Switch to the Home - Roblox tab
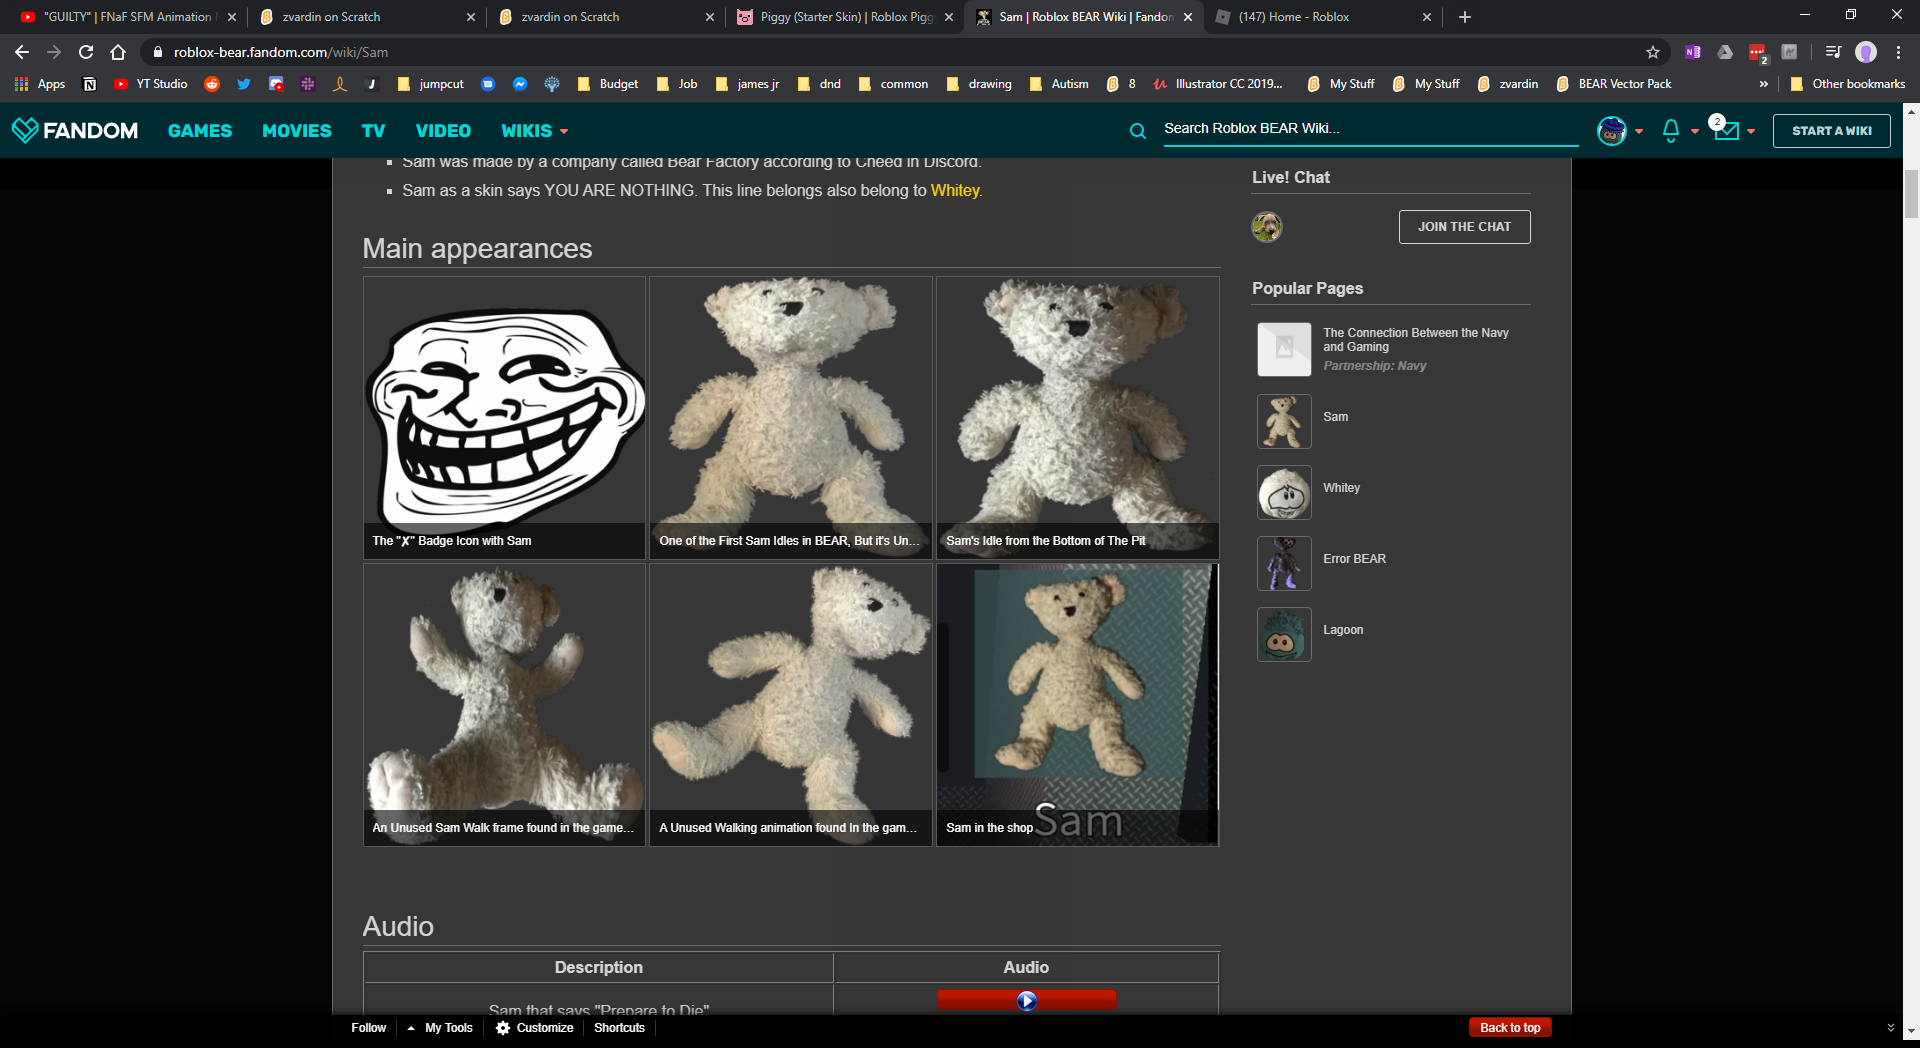Viewport: 1920px width, 1048px height. click(1320, 17)
